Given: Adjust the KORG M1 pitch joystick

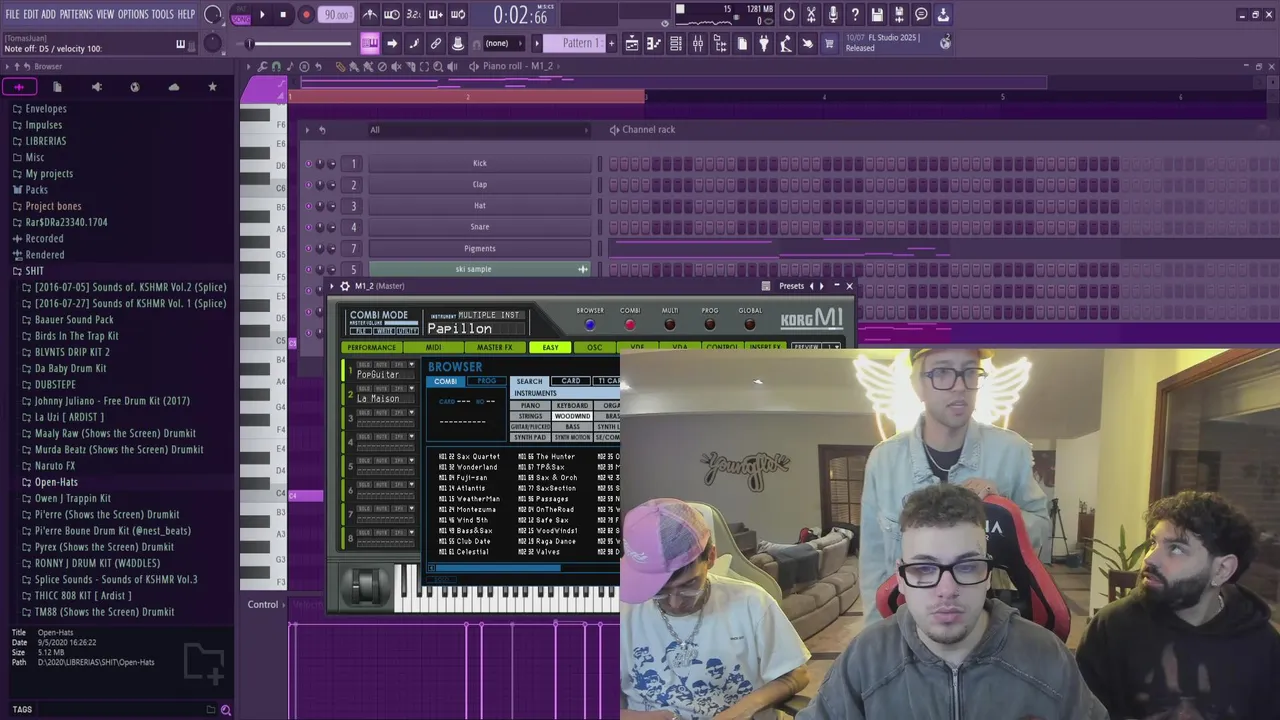Looking at the screenshot, I should click(x=365, y=585).
